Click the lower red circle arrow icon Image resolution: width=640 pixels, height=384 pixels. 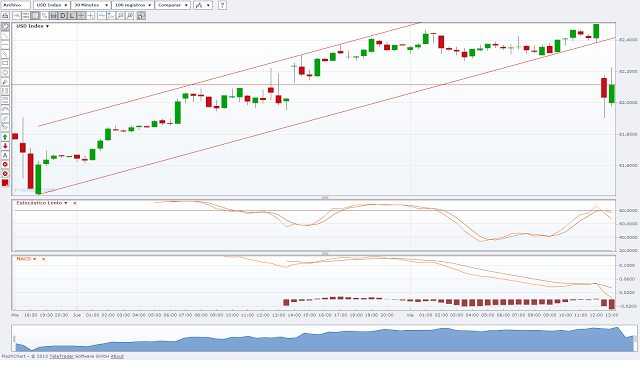click(x=5, y=173)
